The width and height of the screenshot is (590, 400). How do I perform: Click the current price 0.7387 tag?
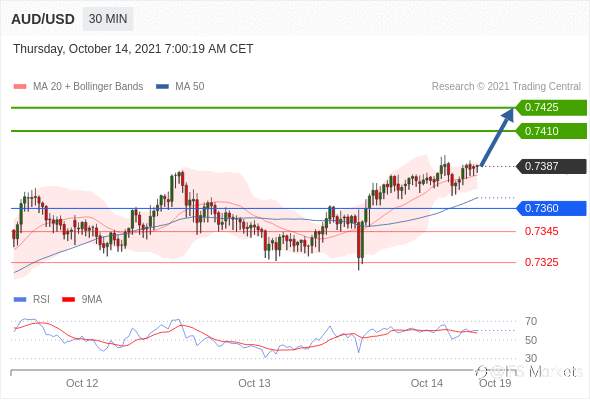551,166
